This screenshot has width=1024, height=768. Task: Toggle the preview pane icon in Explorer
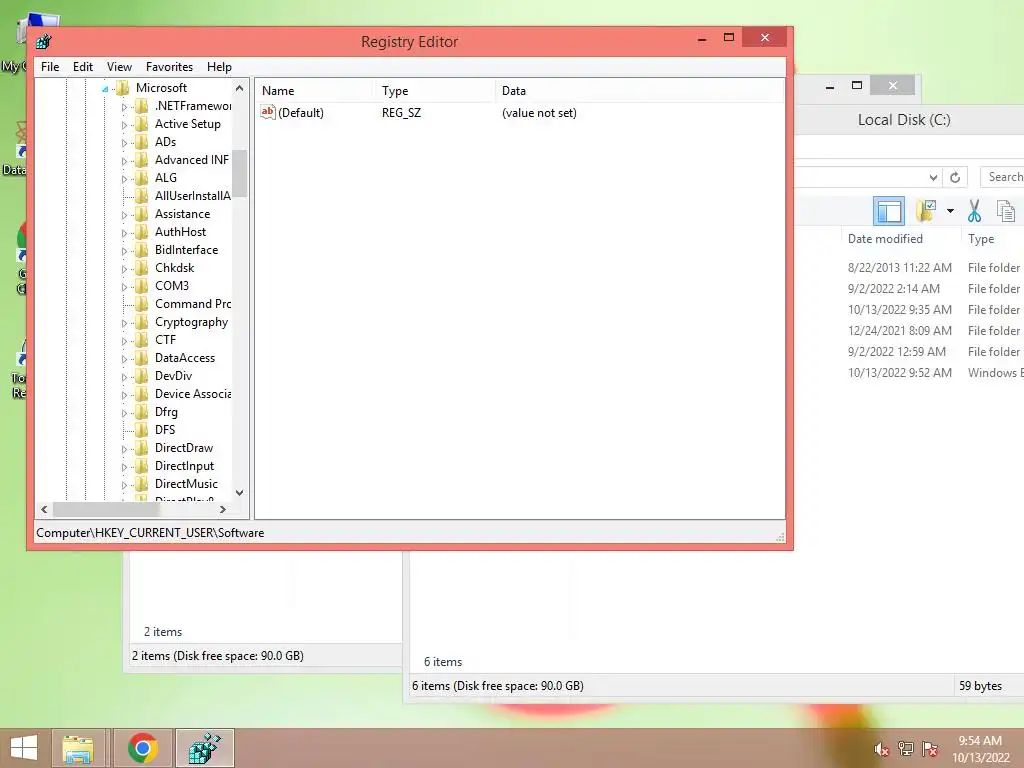click(x=889, y=211)
